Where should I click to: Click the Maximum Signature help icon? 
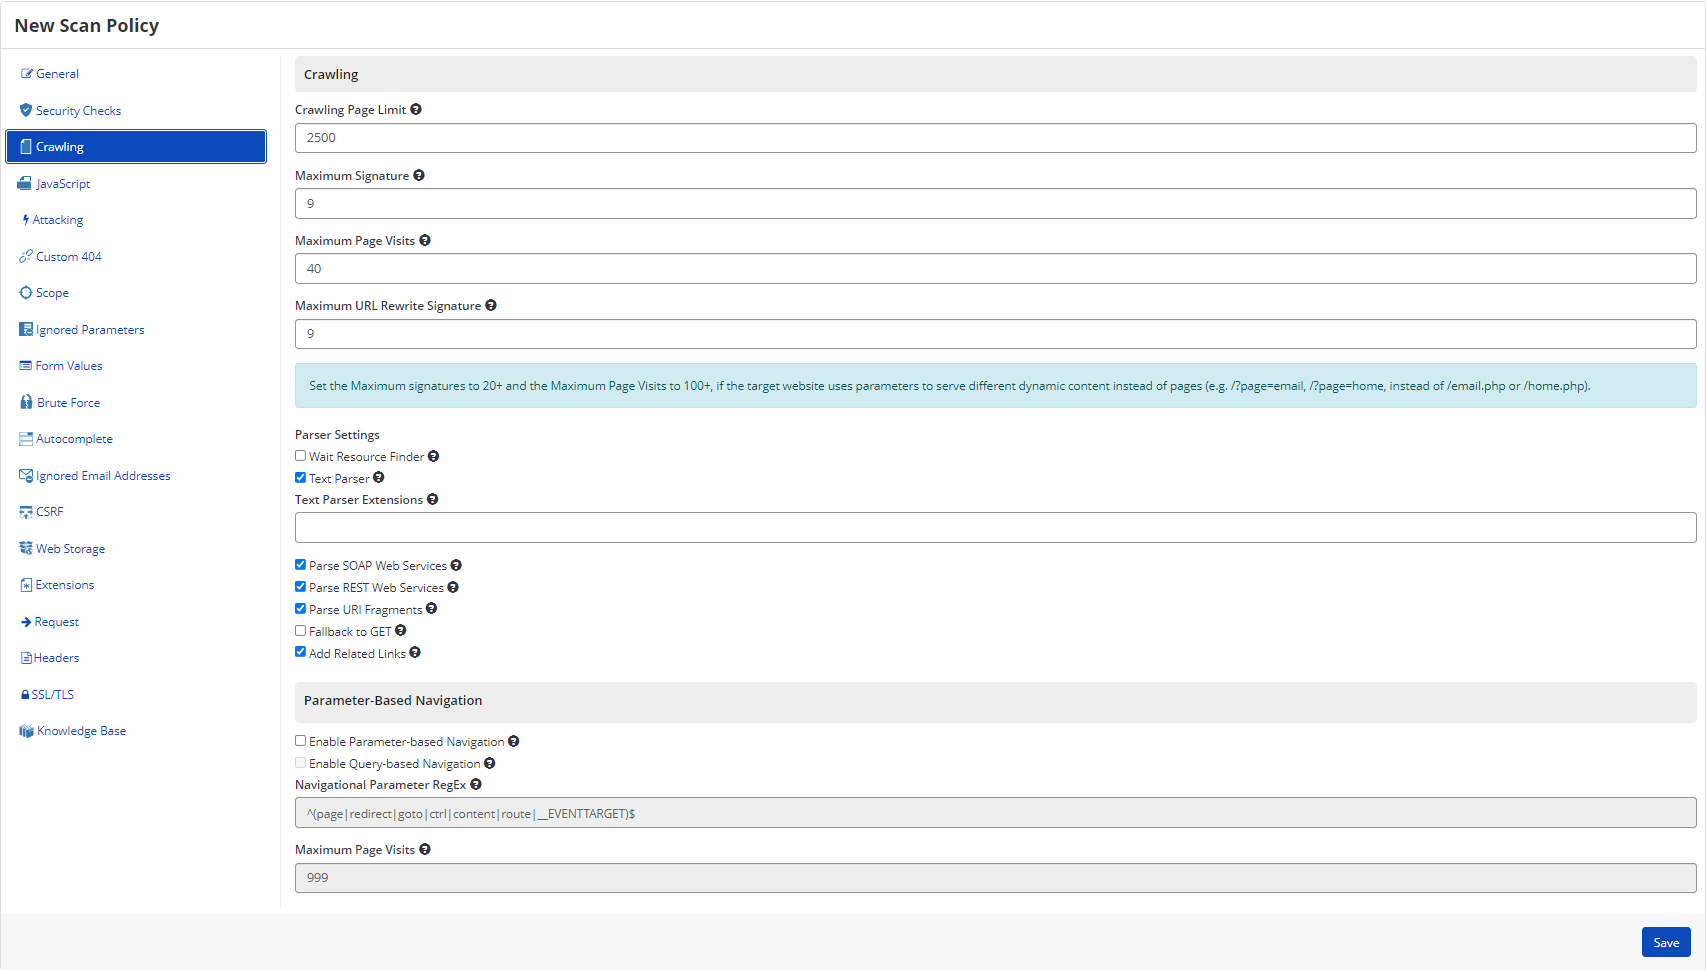tap(419, 174)
